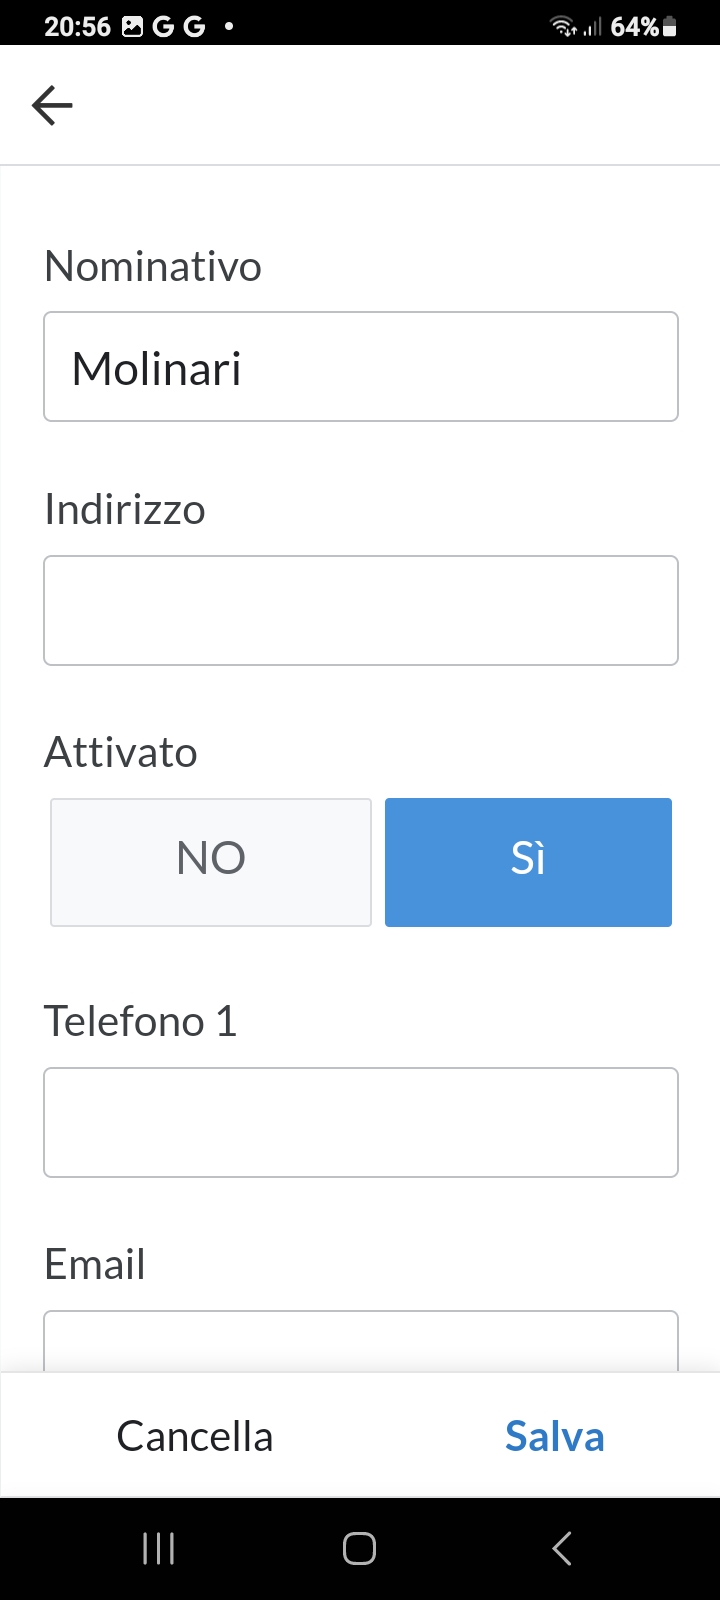Open Android recent apps view
The image size is (720, 1600).
(159, 1548)
